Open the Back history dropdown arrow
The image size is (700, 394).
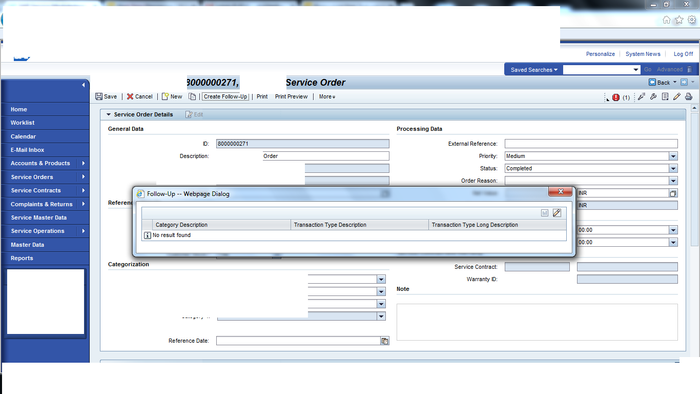tap(675, 83)
